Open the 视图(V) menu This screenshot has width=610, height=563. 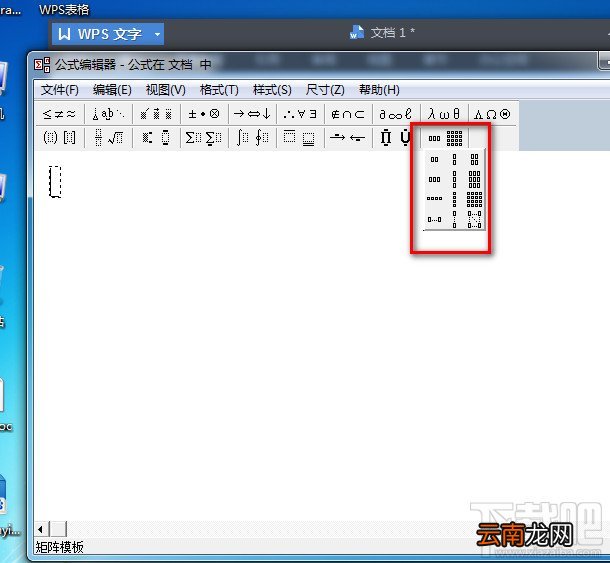pyautogui.click(x=165, y=90)
